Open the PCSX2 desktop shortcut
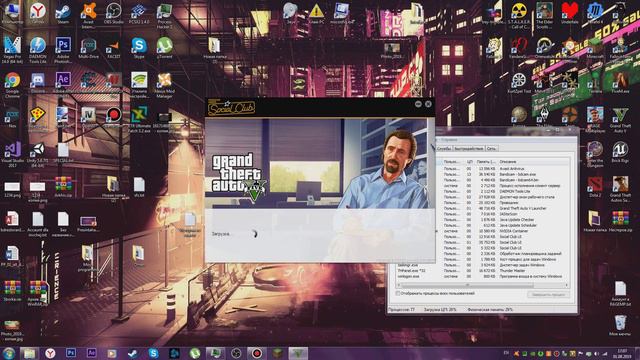This screenshot has height=360, width=640. point(139,12)
